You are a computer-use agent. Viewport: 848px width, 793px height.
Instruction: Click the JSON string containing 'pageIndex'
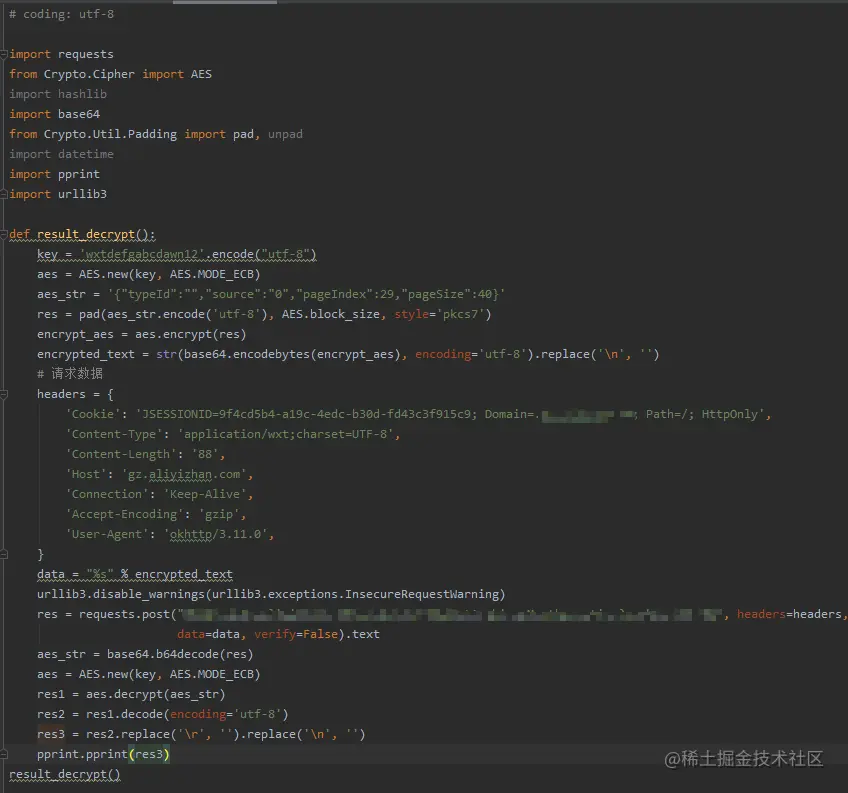[x=306, y=294]
